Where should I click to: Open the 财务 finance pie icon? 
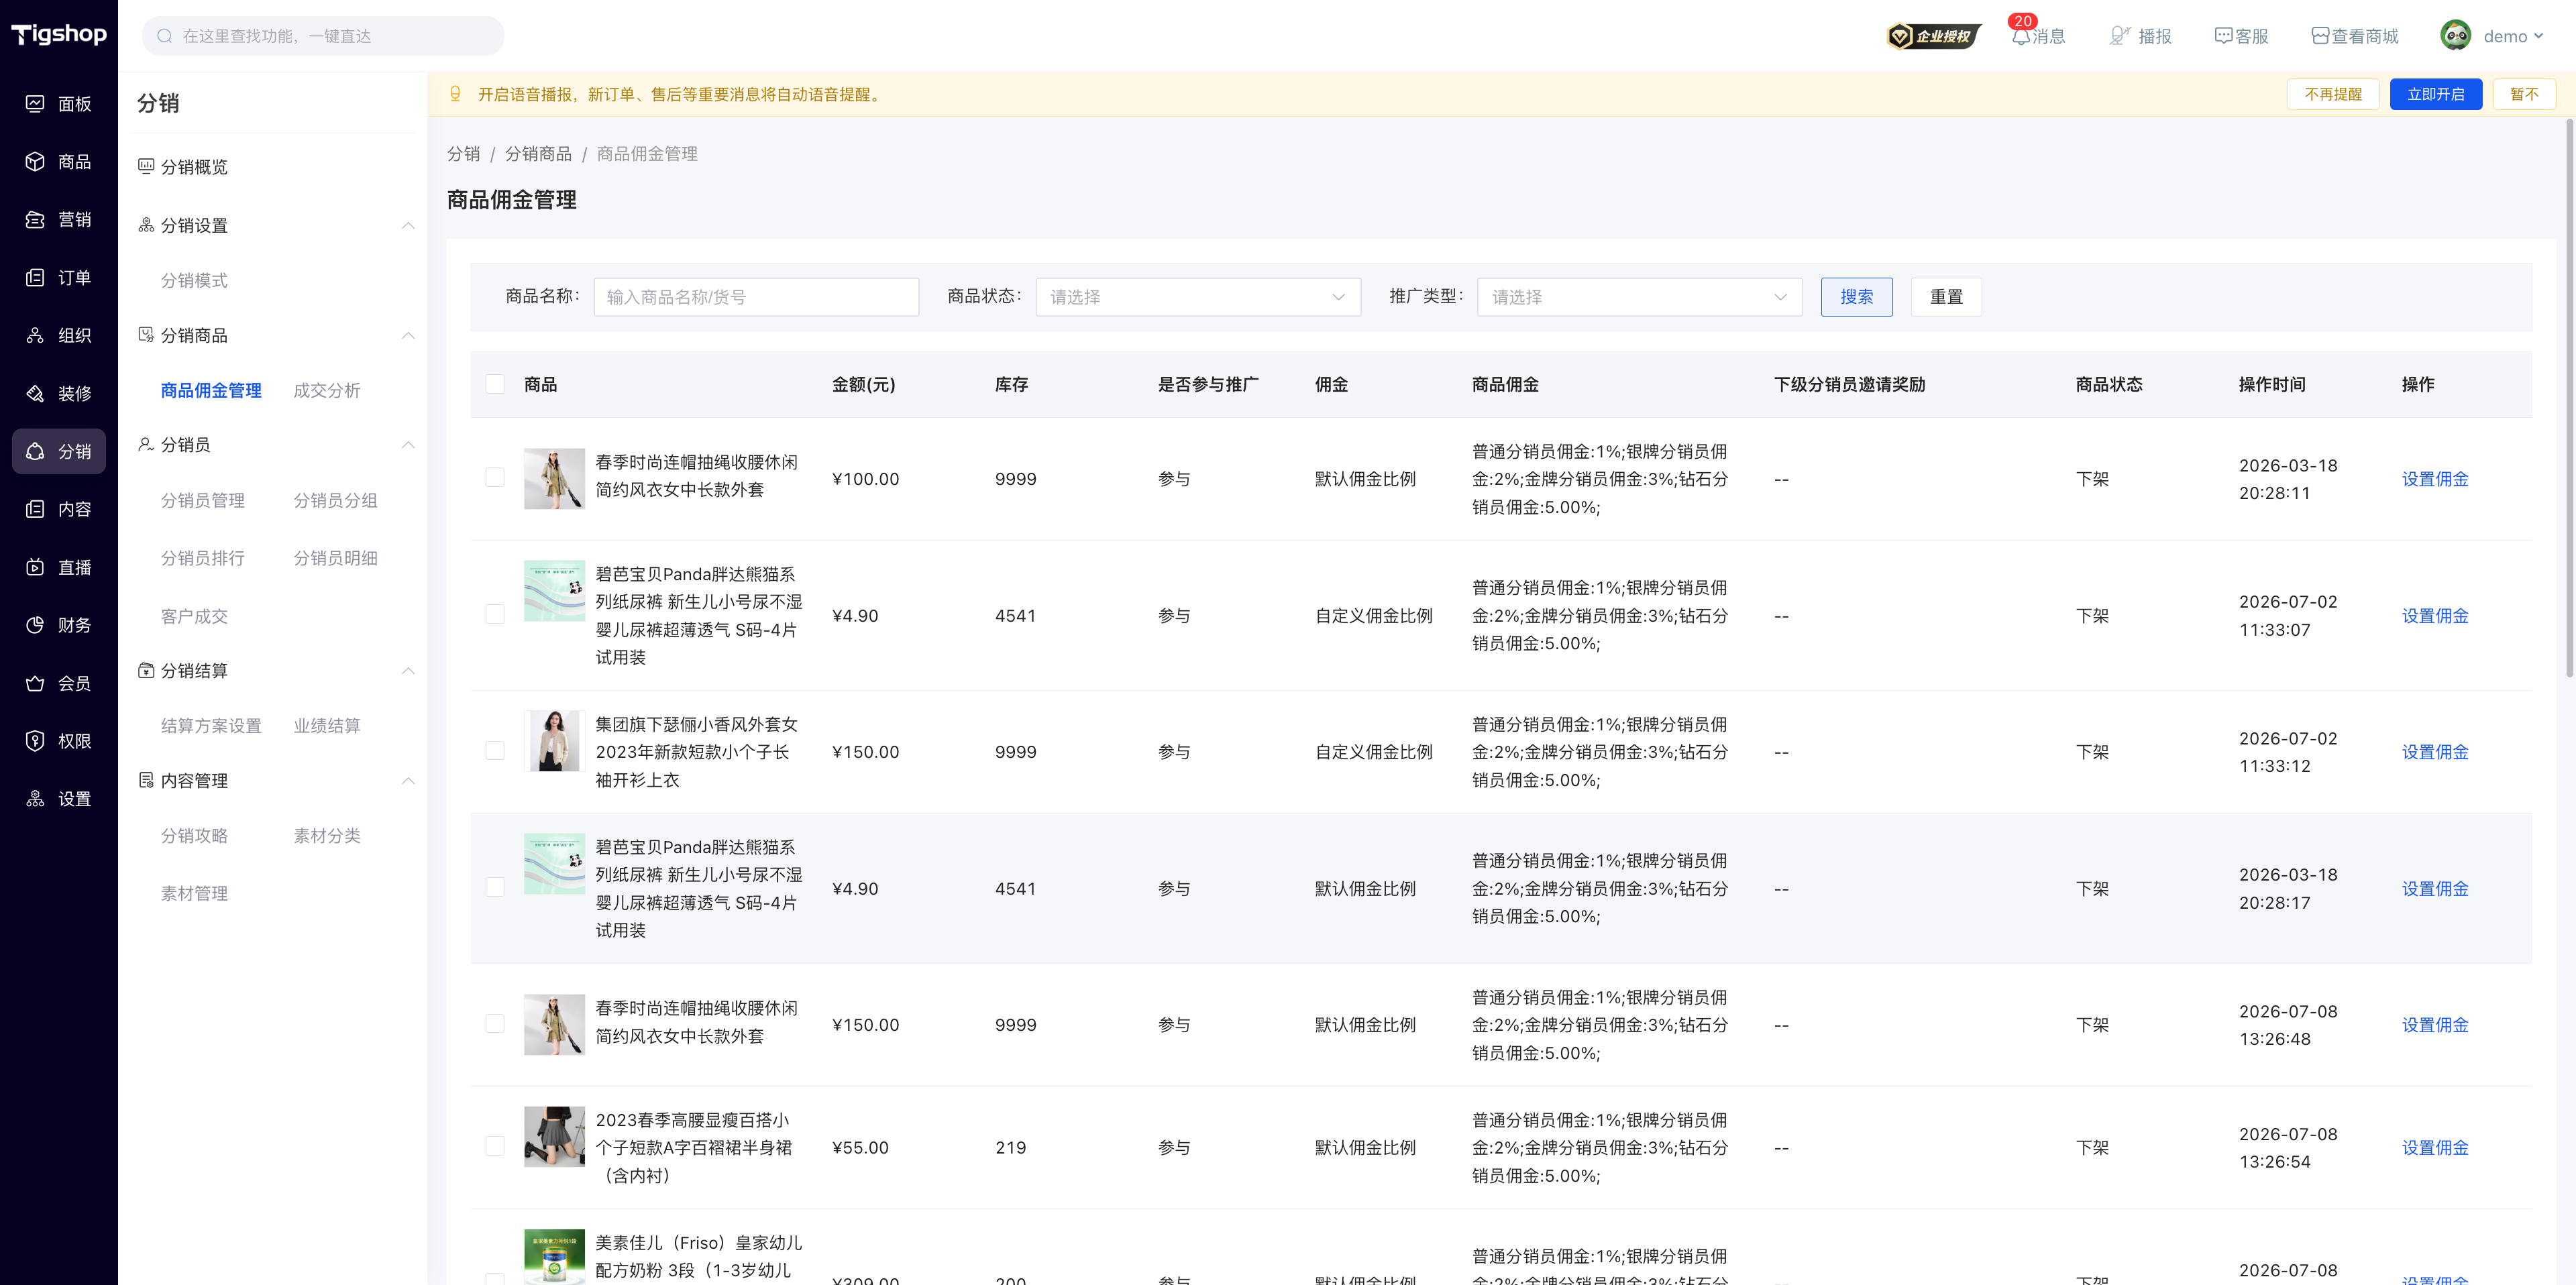tap(35, 625)
